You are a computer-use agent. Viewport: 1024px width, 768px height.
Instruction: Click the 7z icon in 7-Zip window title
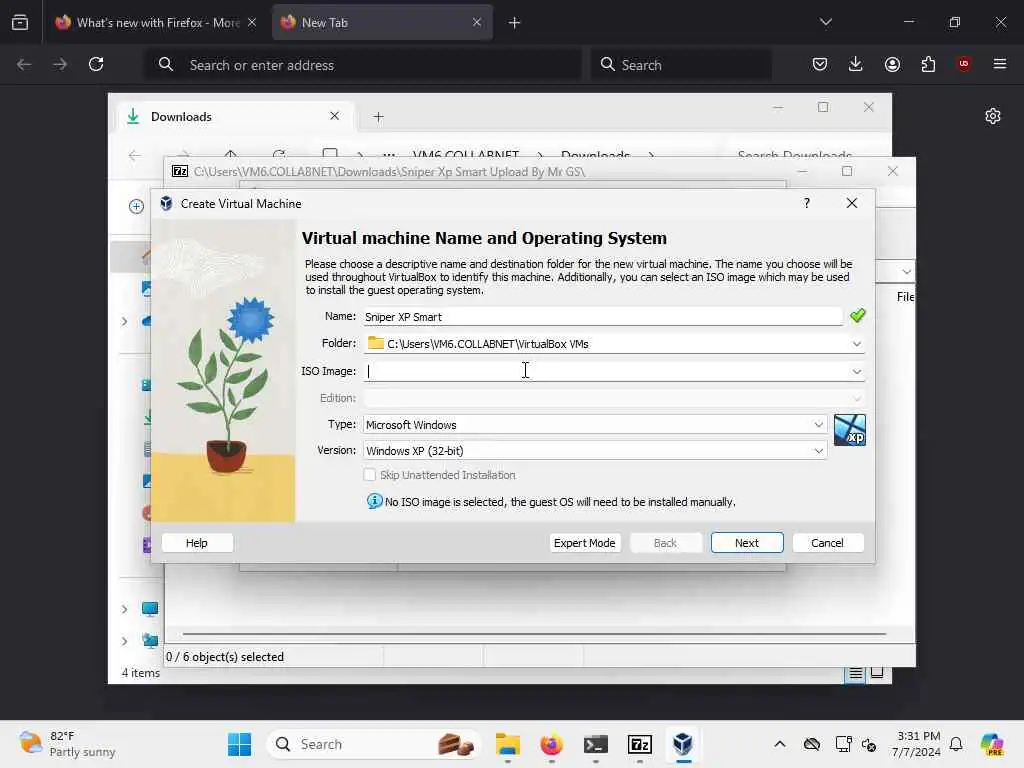pos(180,171)
